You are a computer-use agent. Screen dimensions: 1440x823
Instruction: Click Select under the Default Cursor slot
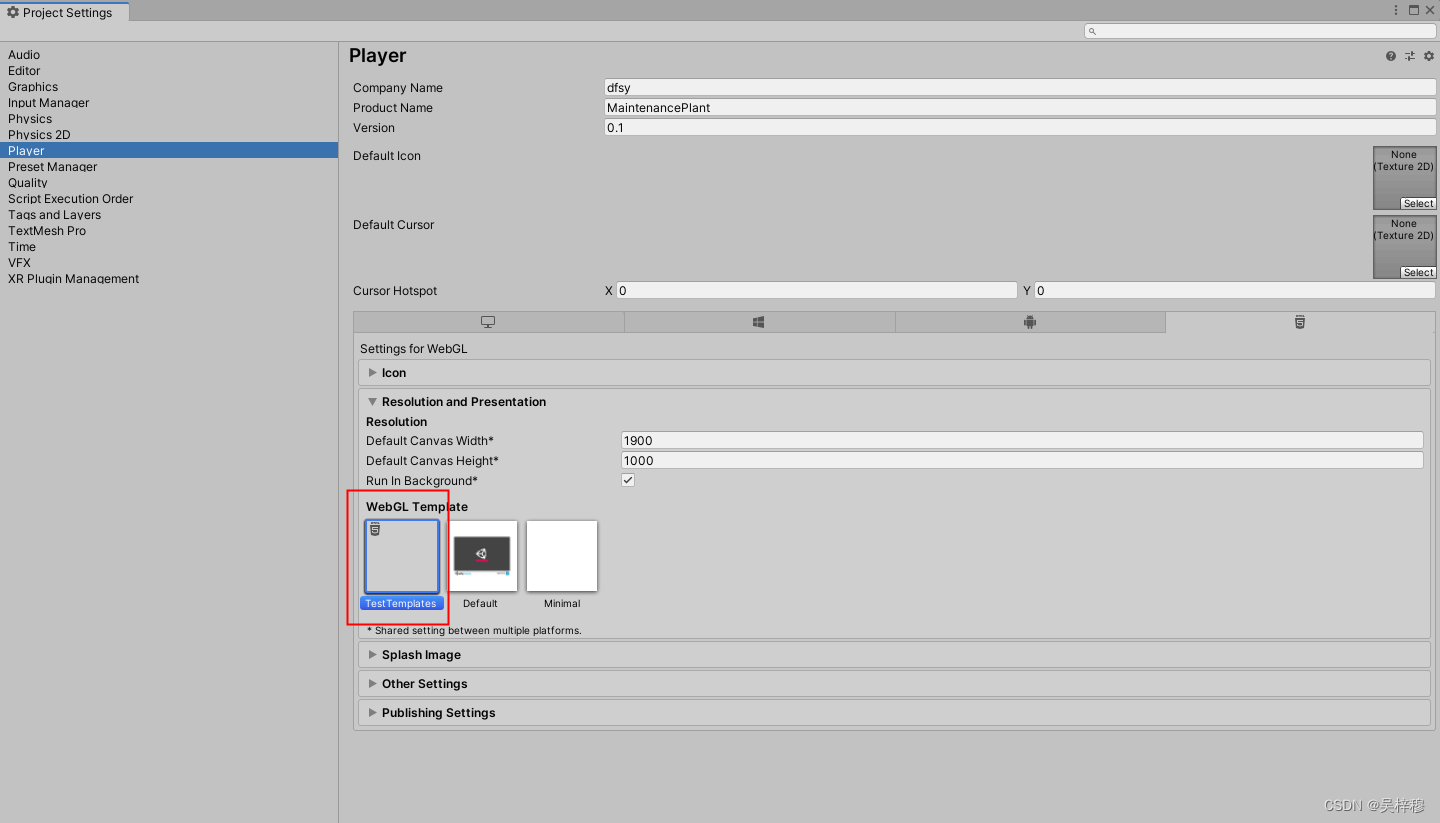point(1419,271)
